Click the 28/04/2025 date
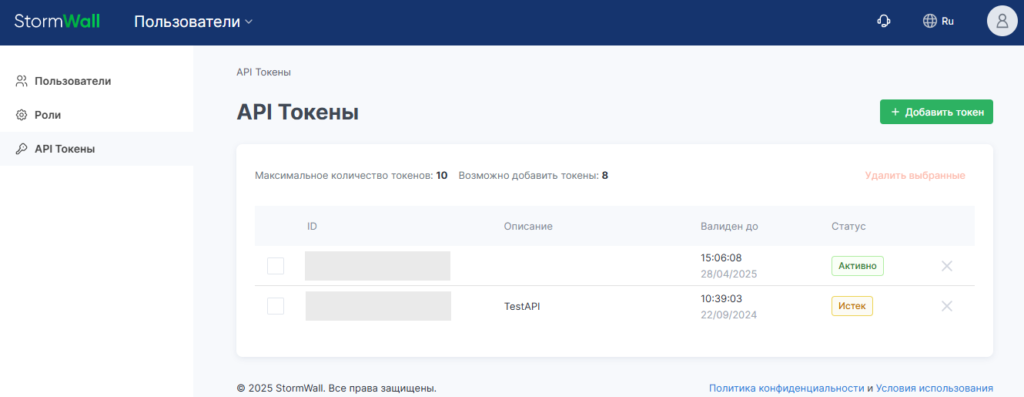The height and width of the screenshot is (397, 1024). pyautogui.click(x=729, y=274)
